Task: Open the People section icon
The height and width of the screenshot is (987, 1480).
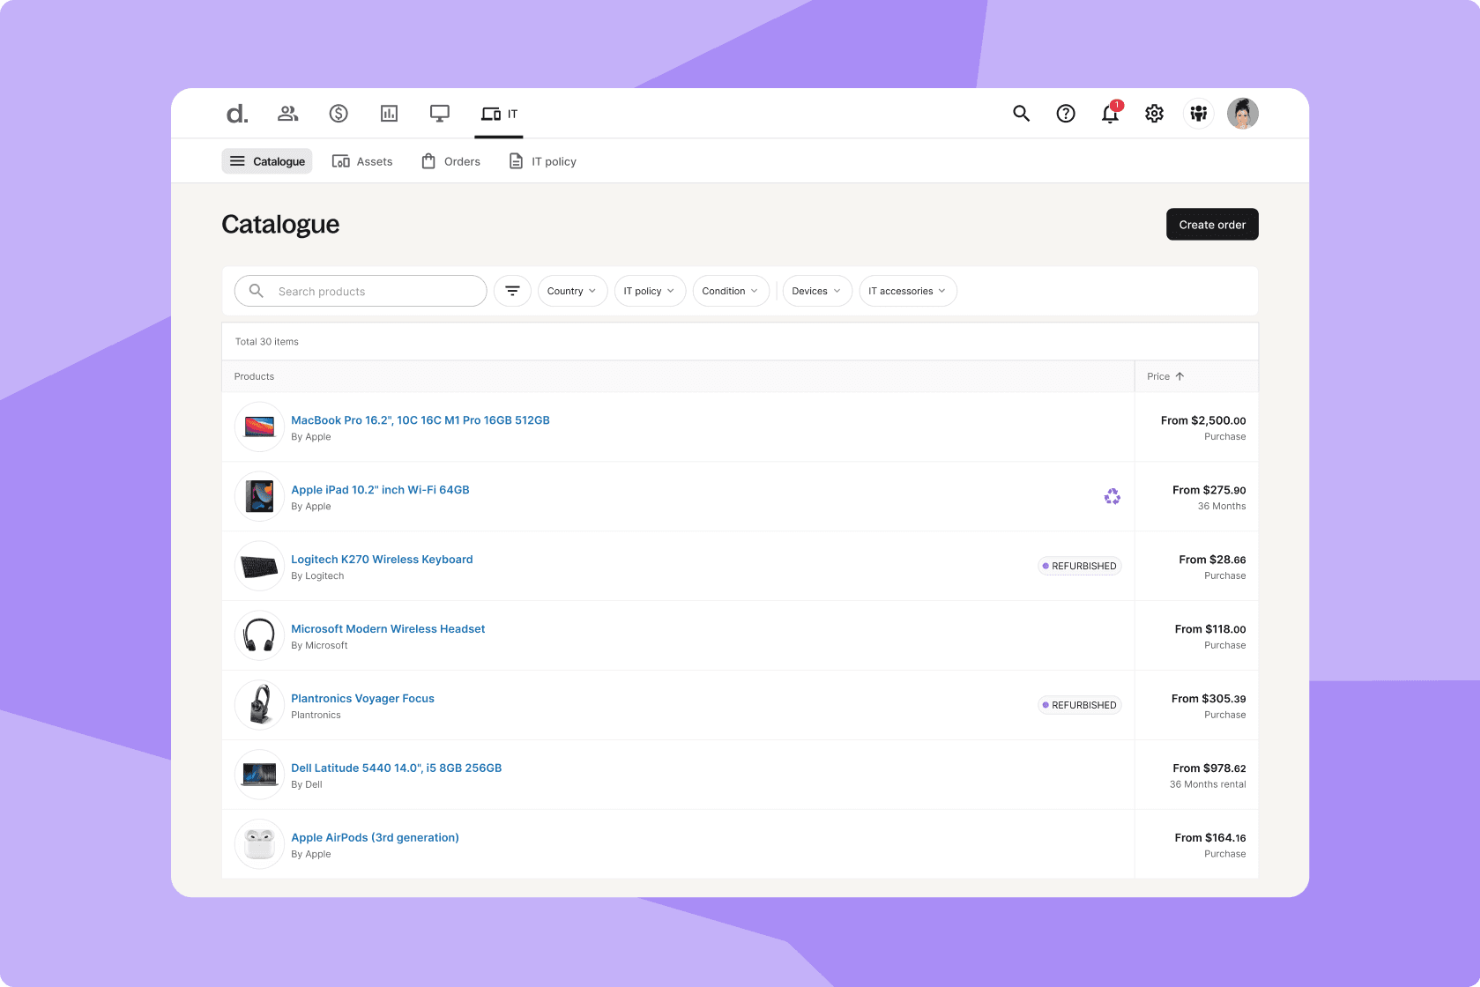Action: pos(288,113)
